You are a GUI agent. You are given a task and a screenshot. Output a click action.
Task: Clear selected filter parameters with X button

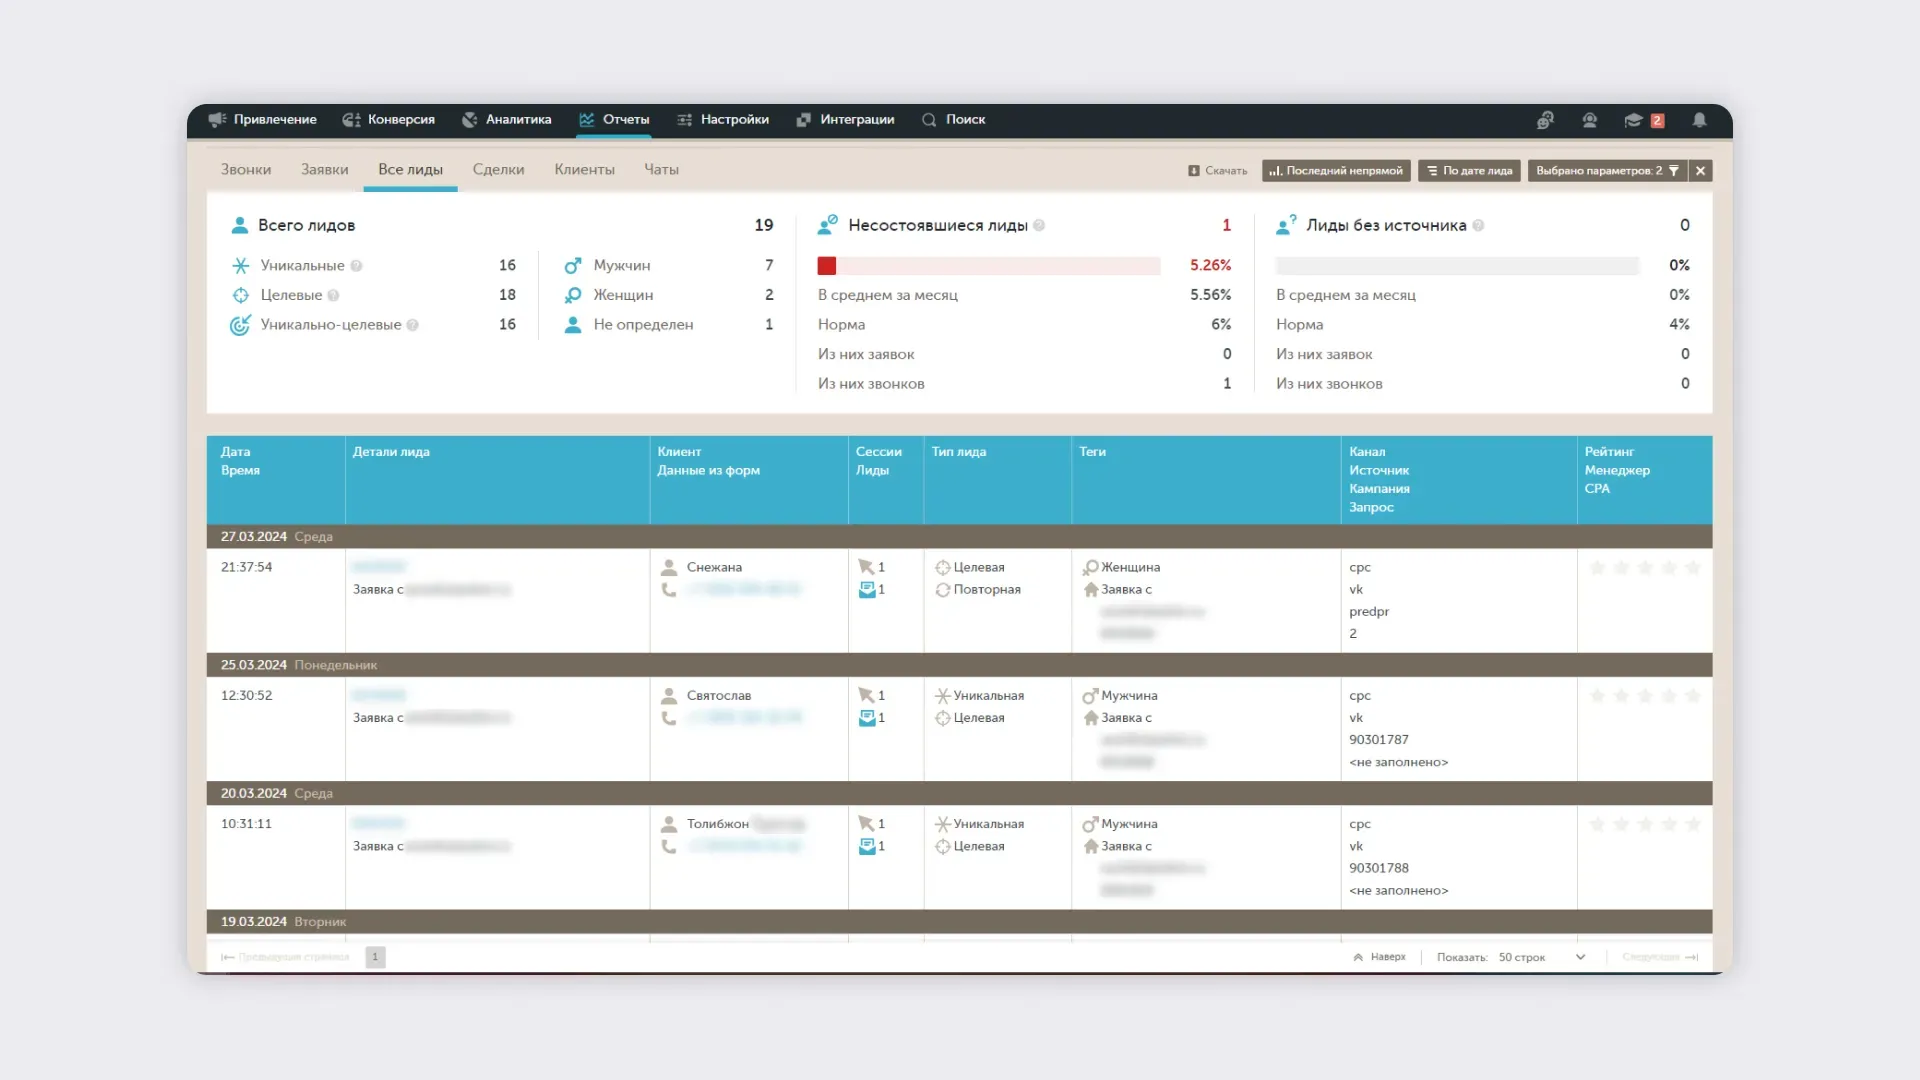pos(1700,171)
